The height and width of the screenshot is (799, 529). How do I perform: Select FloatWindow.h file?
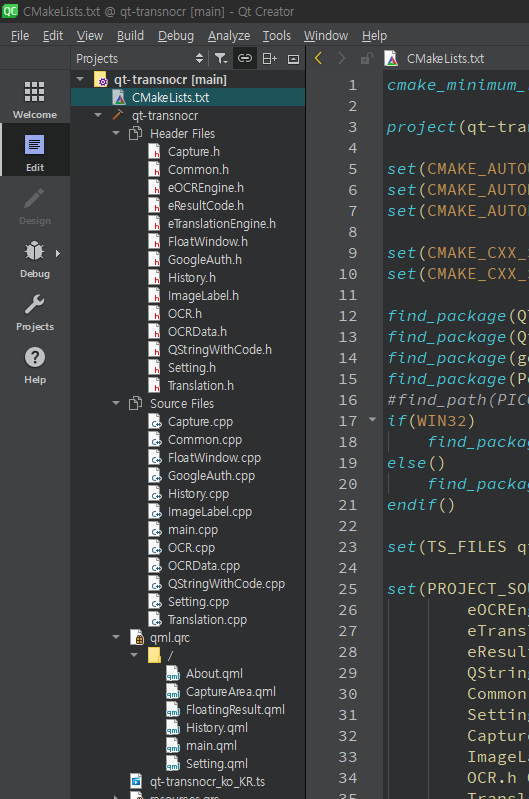208,242
